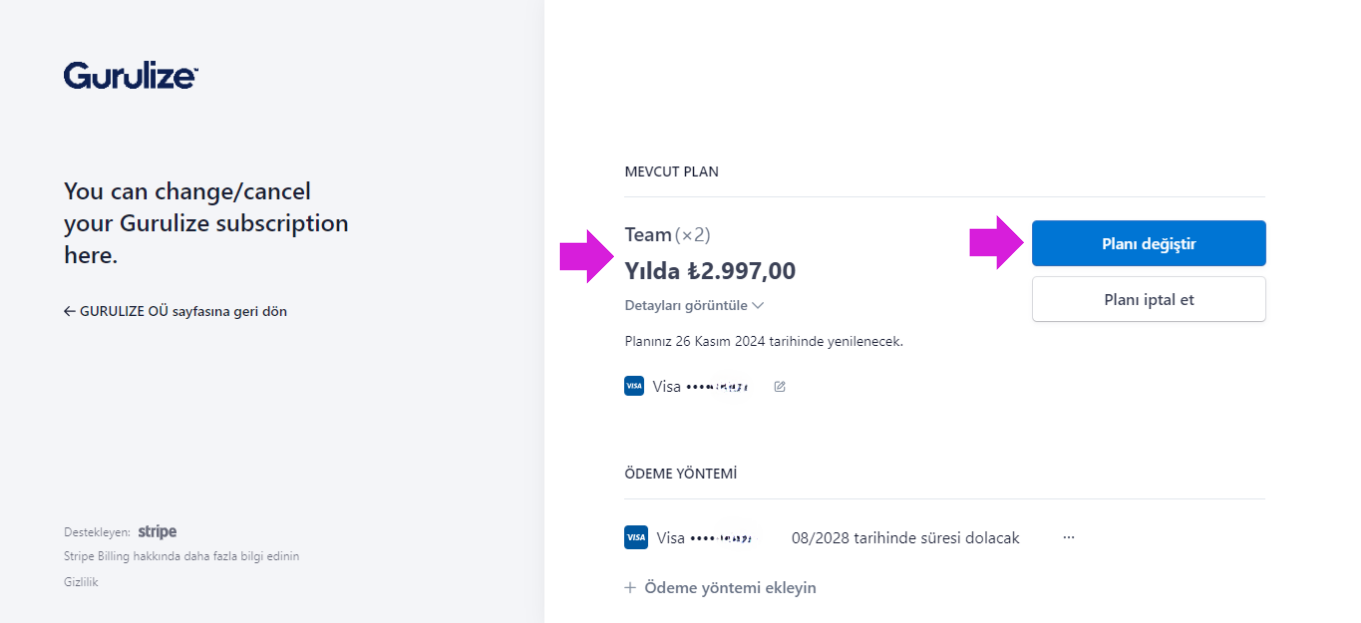
Task: Click the Yılda ₺2.997,00 price text
Action: coord(710,271)
